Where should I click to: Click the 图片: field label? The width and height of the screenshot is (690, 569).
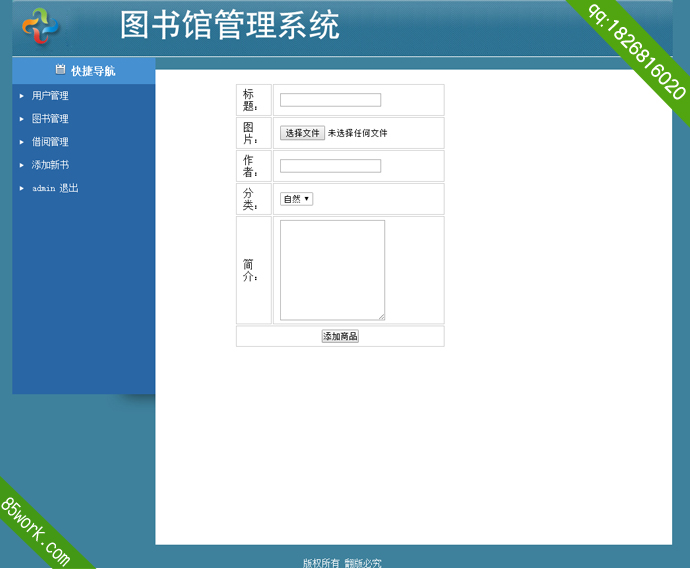(250, 133)
